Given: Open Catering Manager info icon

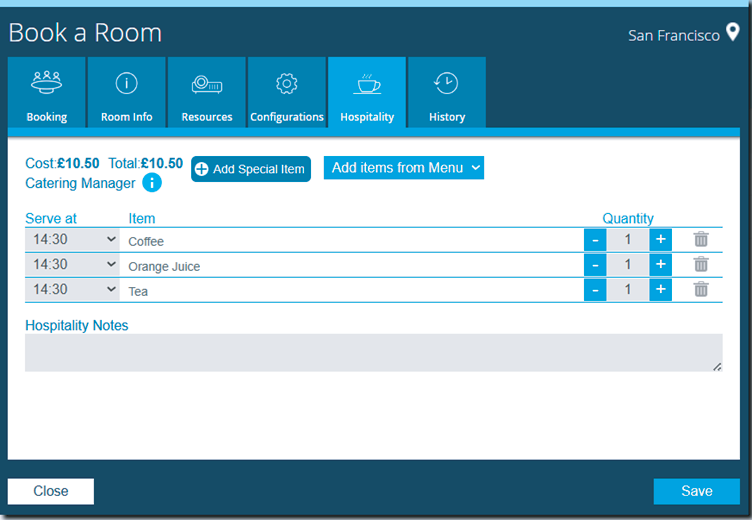Looking at the screenshot, I should coord(152,183).
